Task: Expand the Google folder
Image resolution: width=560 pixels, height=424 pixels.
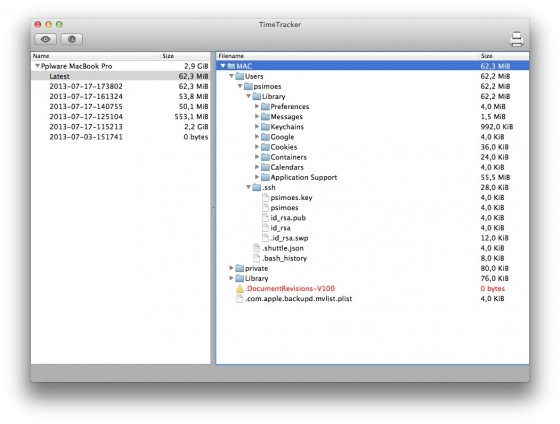Action: [x=257, y=136]
